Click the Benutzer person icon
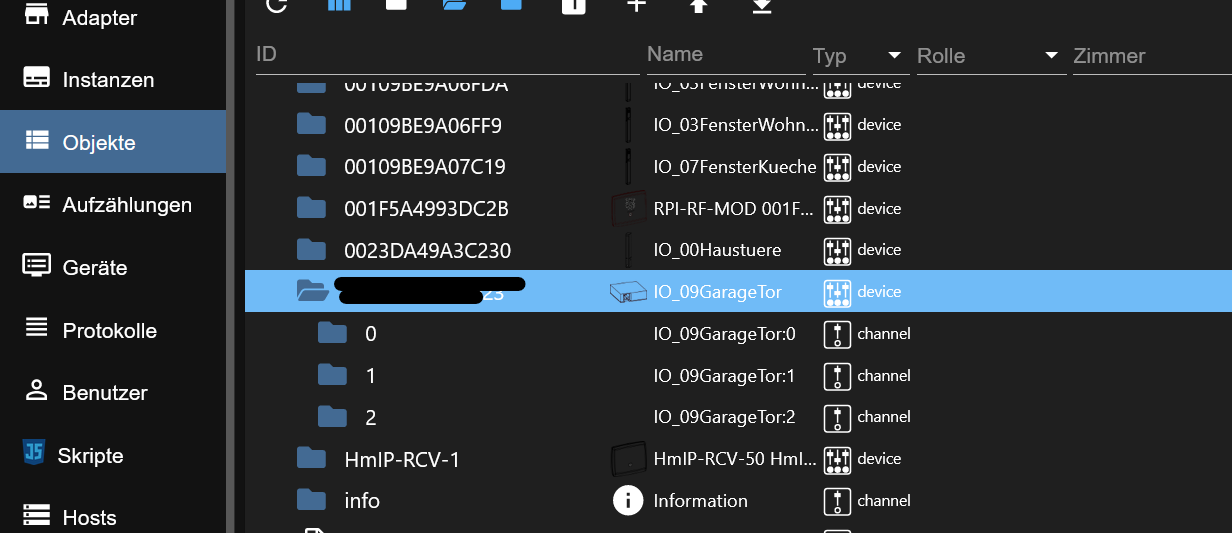 tap(37, 391)
